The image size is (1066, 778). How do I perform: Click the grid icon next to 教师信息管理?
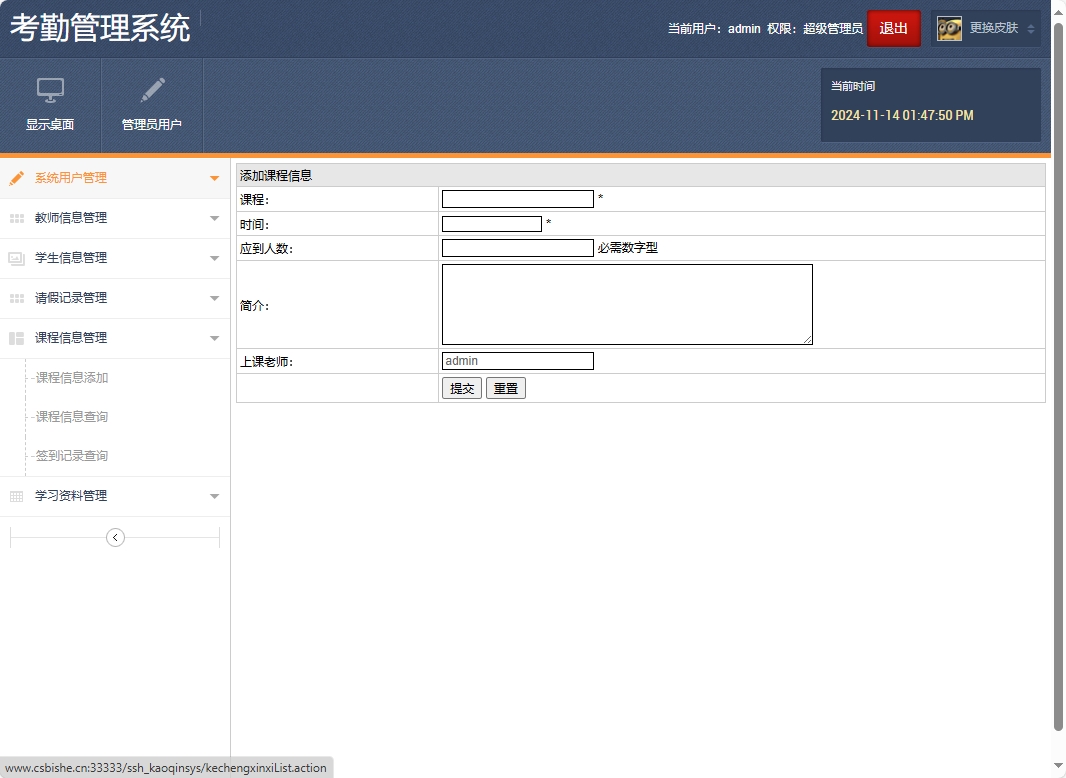pos(15,217)
